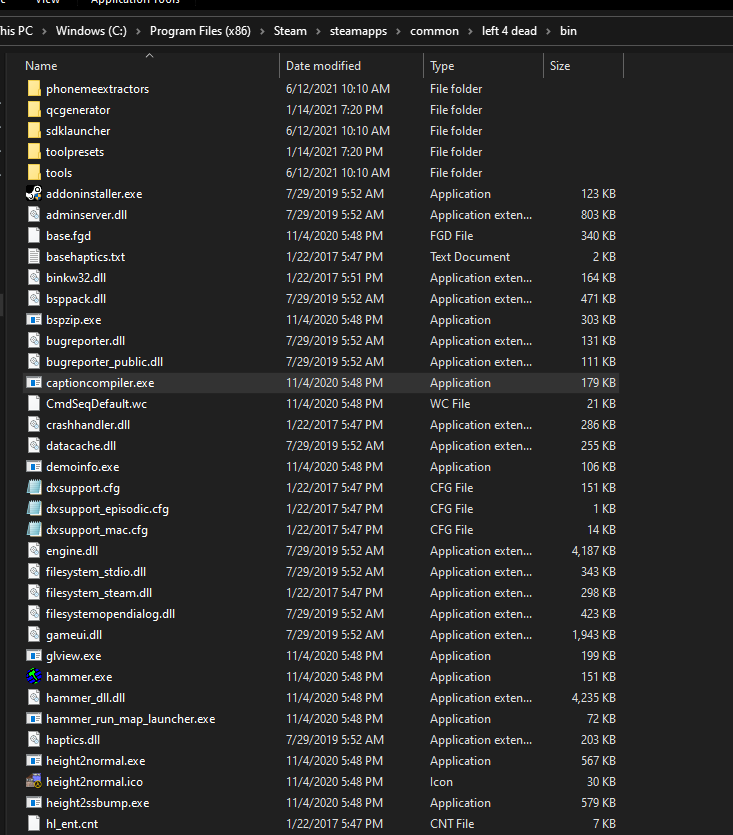Click the hammer.exe editor icon
The width and height of the screenshot is (733, 835).
tap(34, 676)
